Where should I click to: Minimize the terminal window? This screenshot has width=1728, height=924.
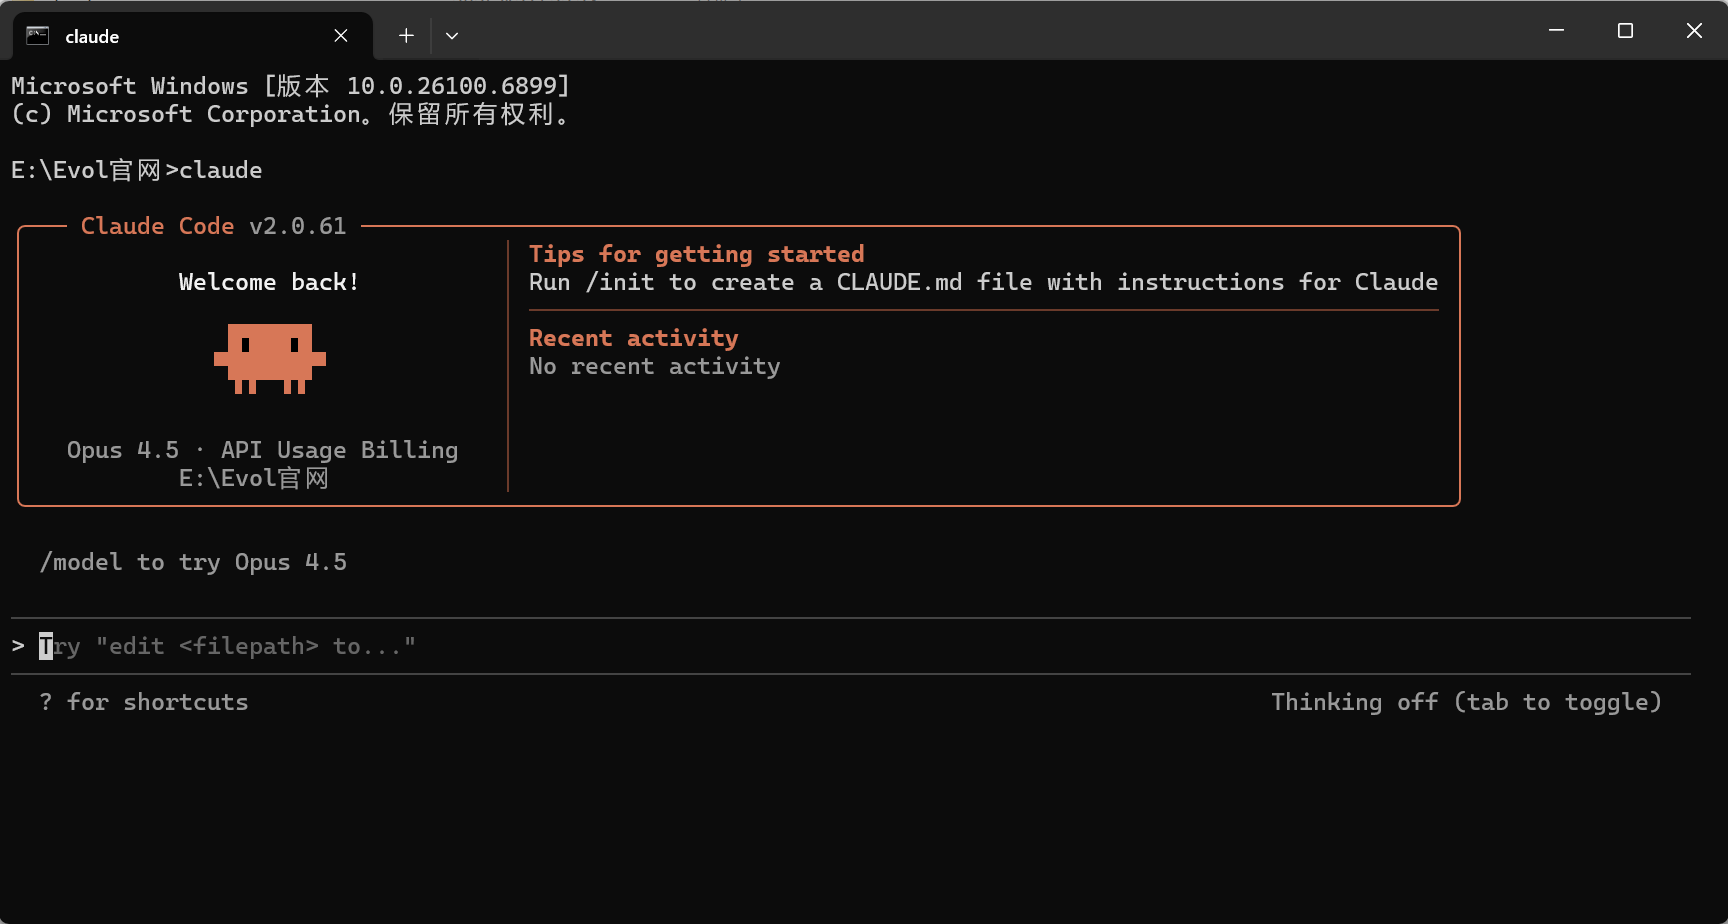[1556, 31]
